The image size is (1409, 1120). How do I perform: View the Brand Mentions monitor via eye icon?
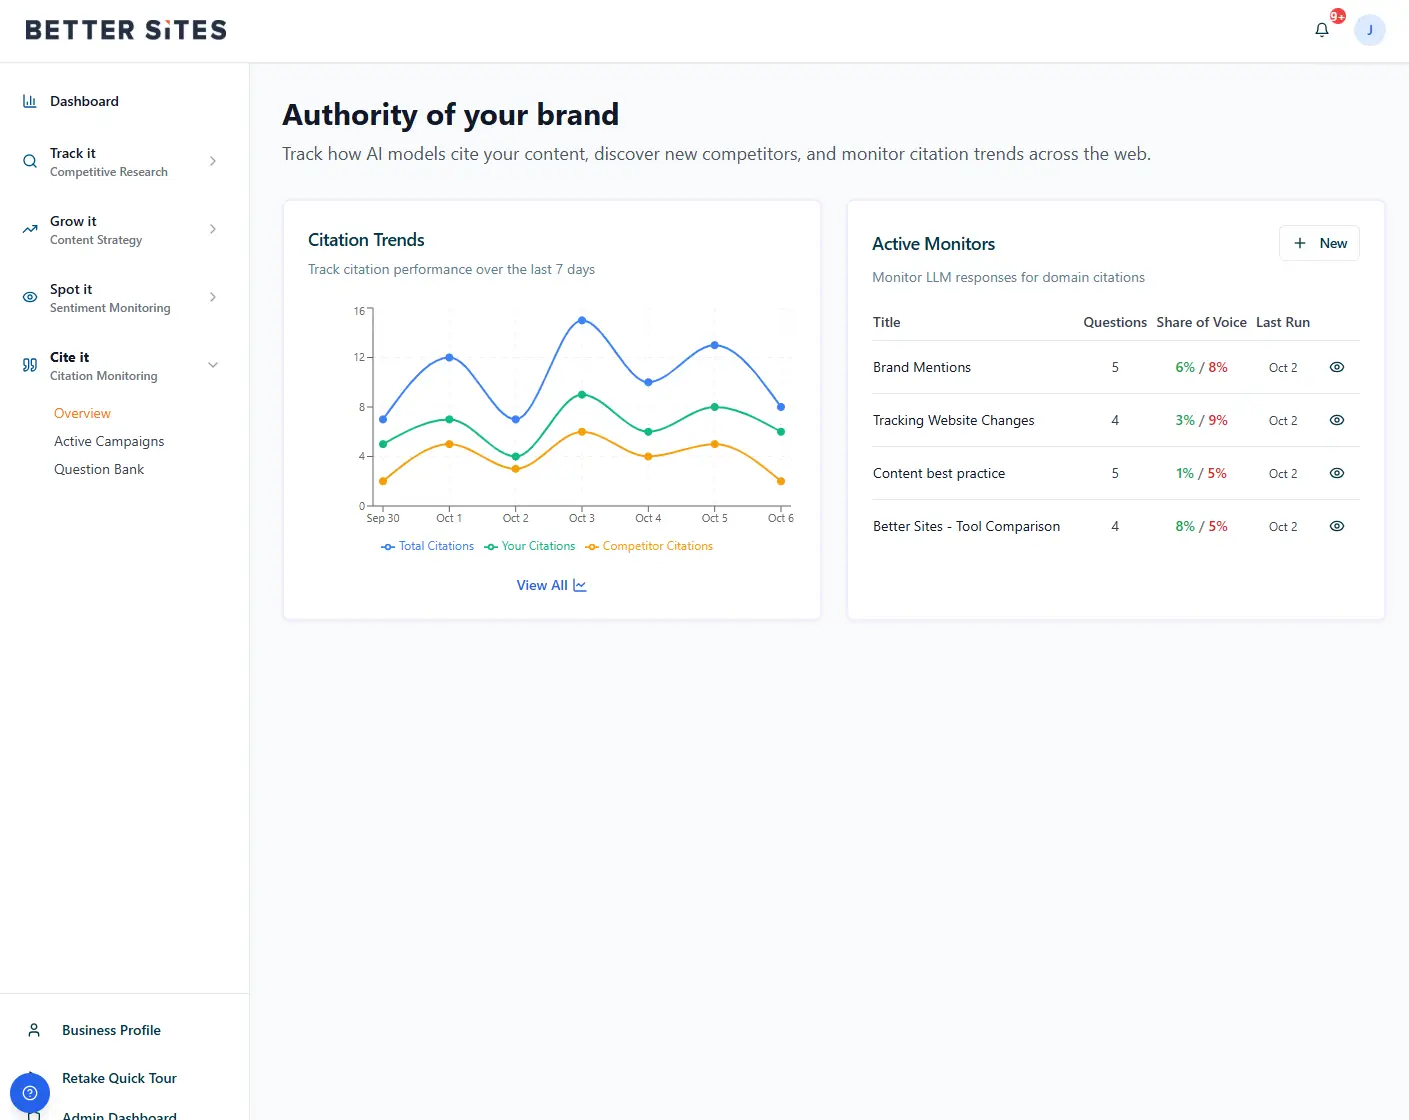click(1336, 367)
